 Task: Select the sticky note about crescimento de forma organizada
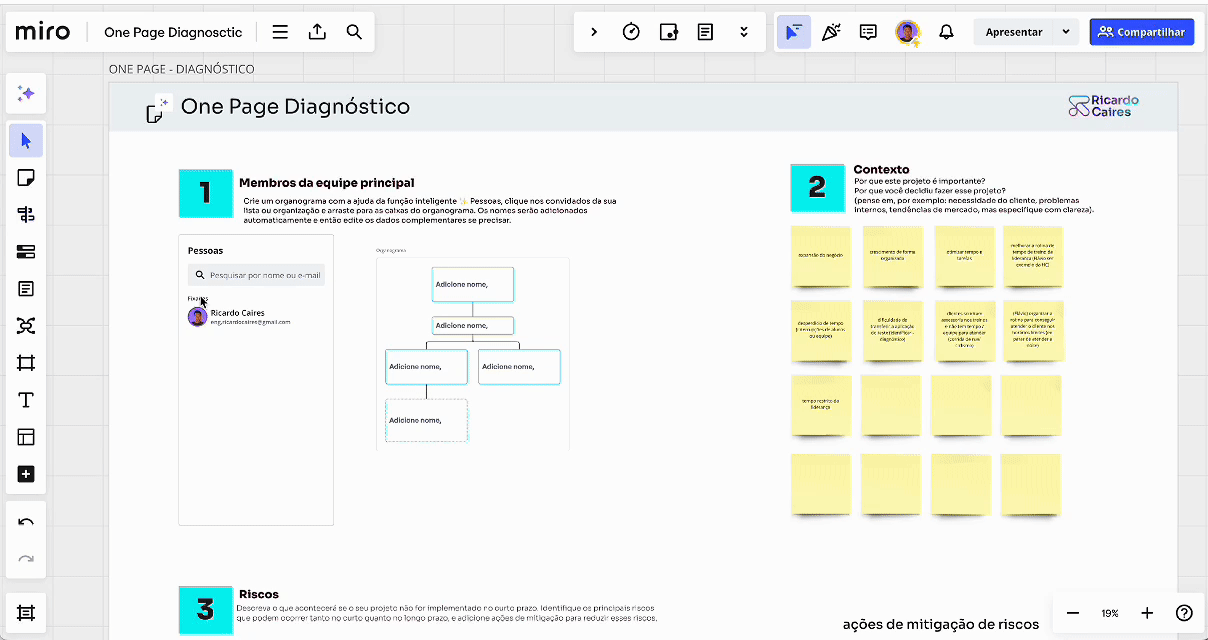tap(893, 256)
